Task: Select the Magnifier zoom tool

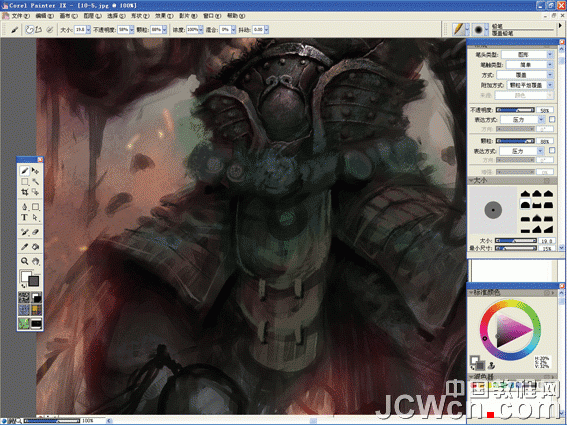Action: pos(24,261)
